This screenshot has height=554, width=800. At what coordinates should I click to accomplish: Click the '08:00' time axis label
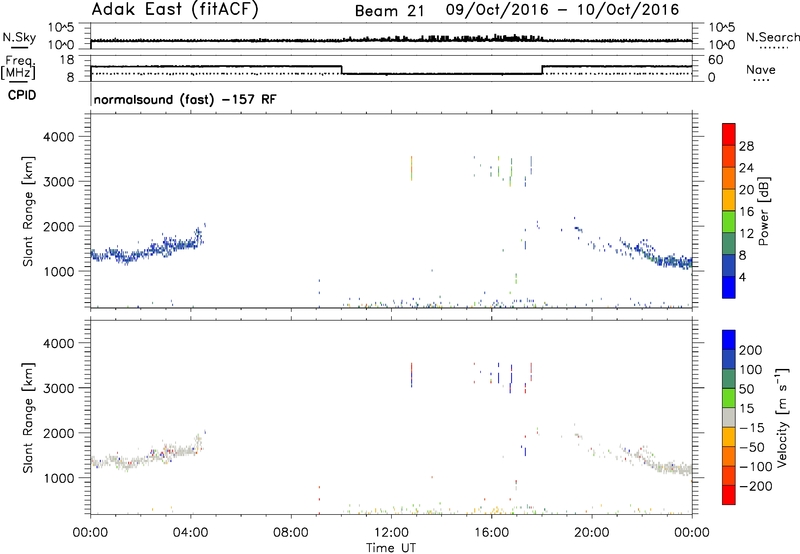[290, 533]
